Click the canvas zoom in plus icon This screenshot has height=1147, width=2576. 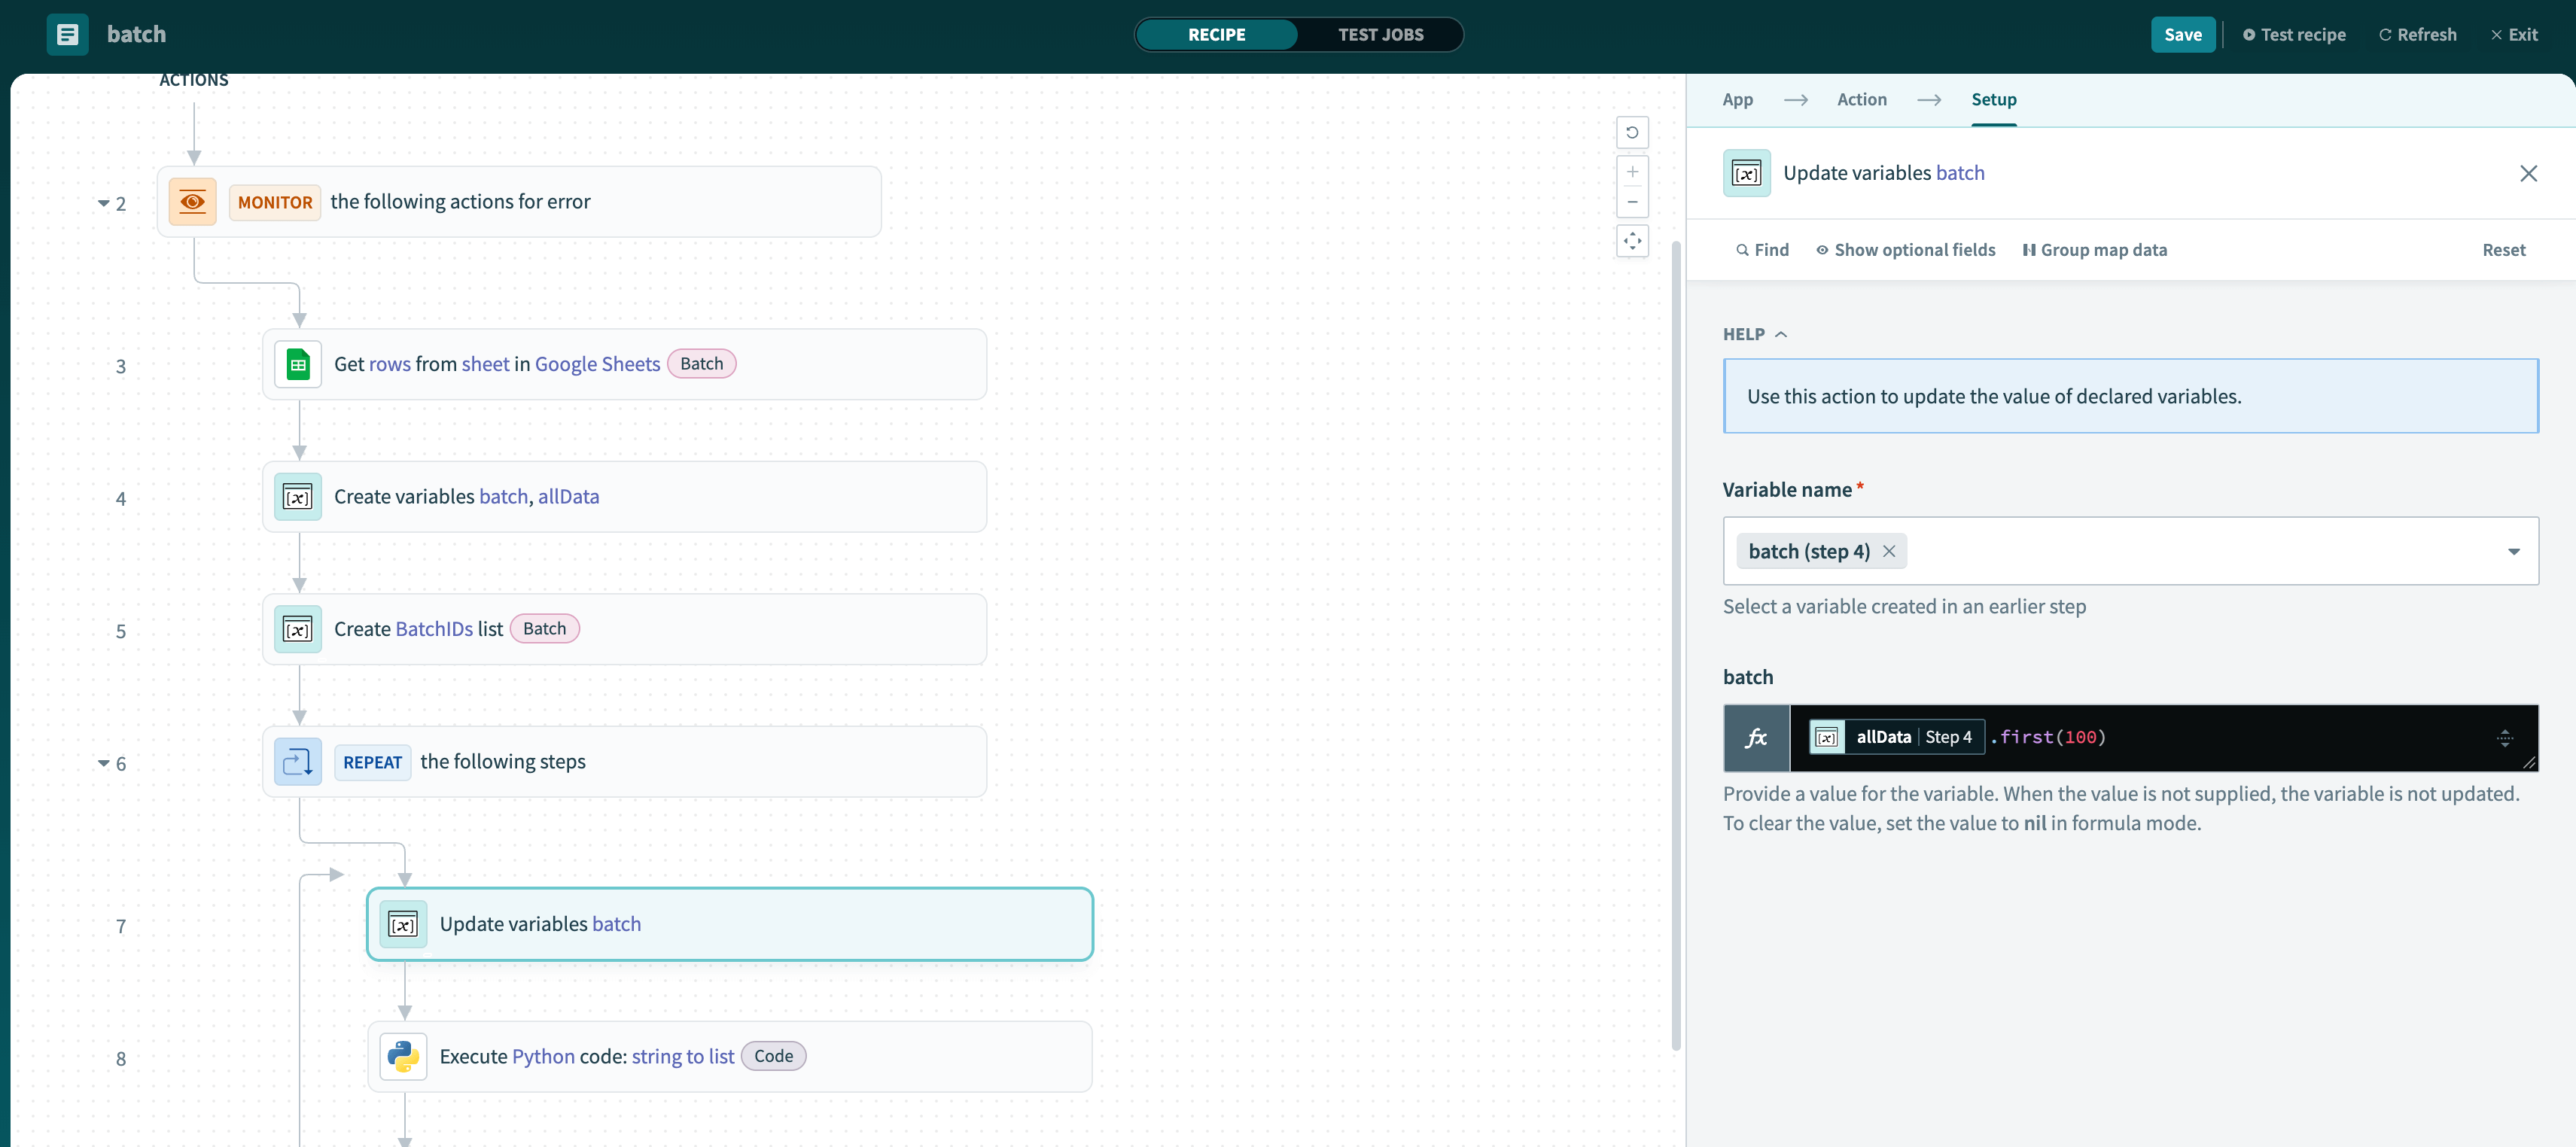click(x=1632, y=172)
